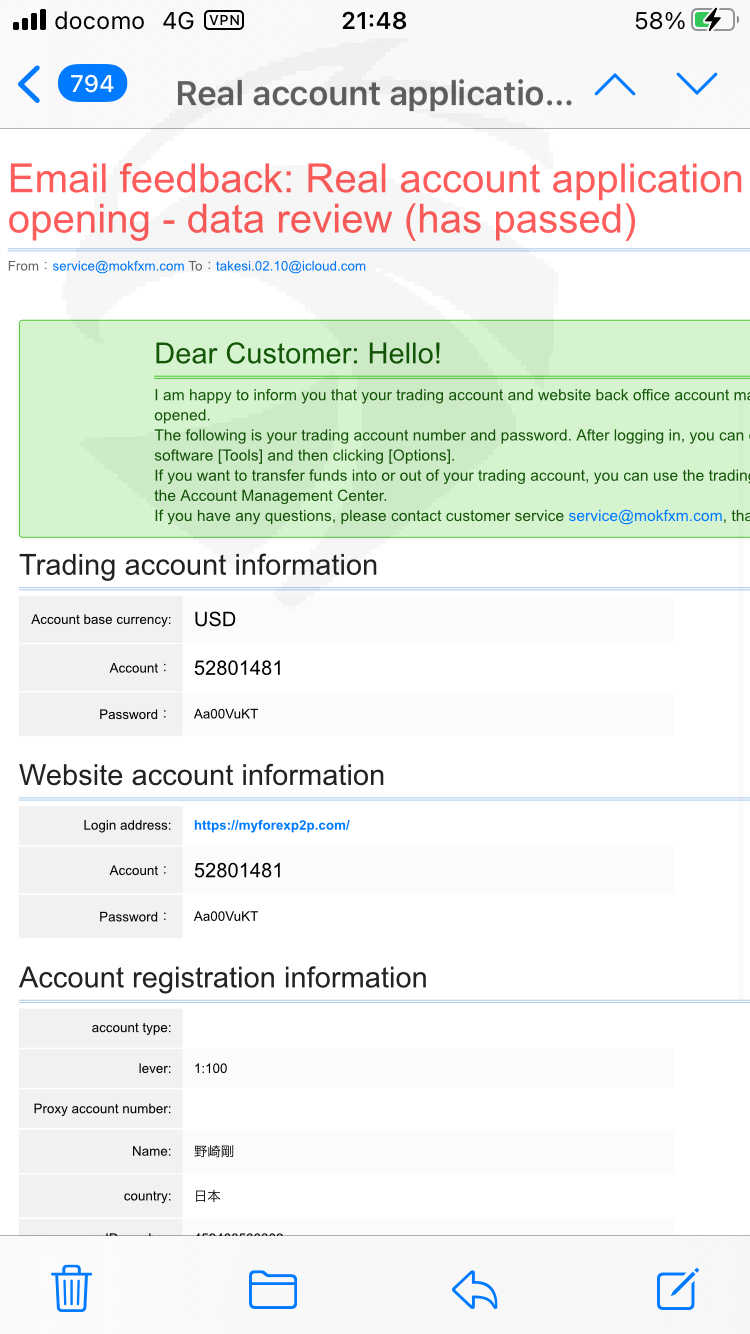Tap the trading account password Aa00VuKT
The image size is (750, 1334).
click(226, 714)
